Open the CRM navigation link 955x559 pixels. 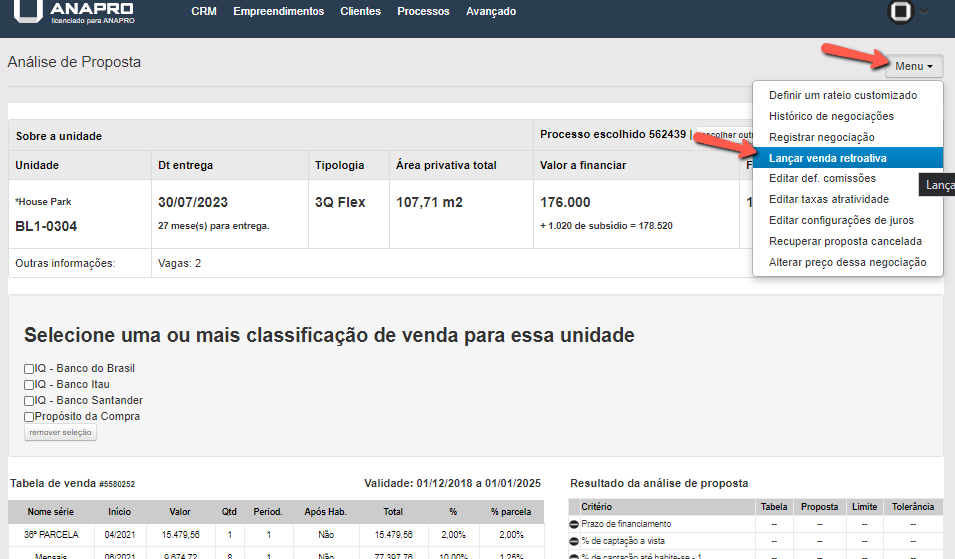click(204, 12)
